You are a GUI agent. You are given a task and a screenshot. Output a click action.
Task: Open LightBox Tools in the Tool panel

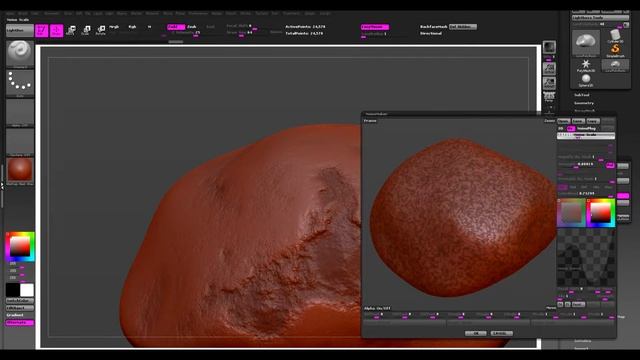pos(600,18)
